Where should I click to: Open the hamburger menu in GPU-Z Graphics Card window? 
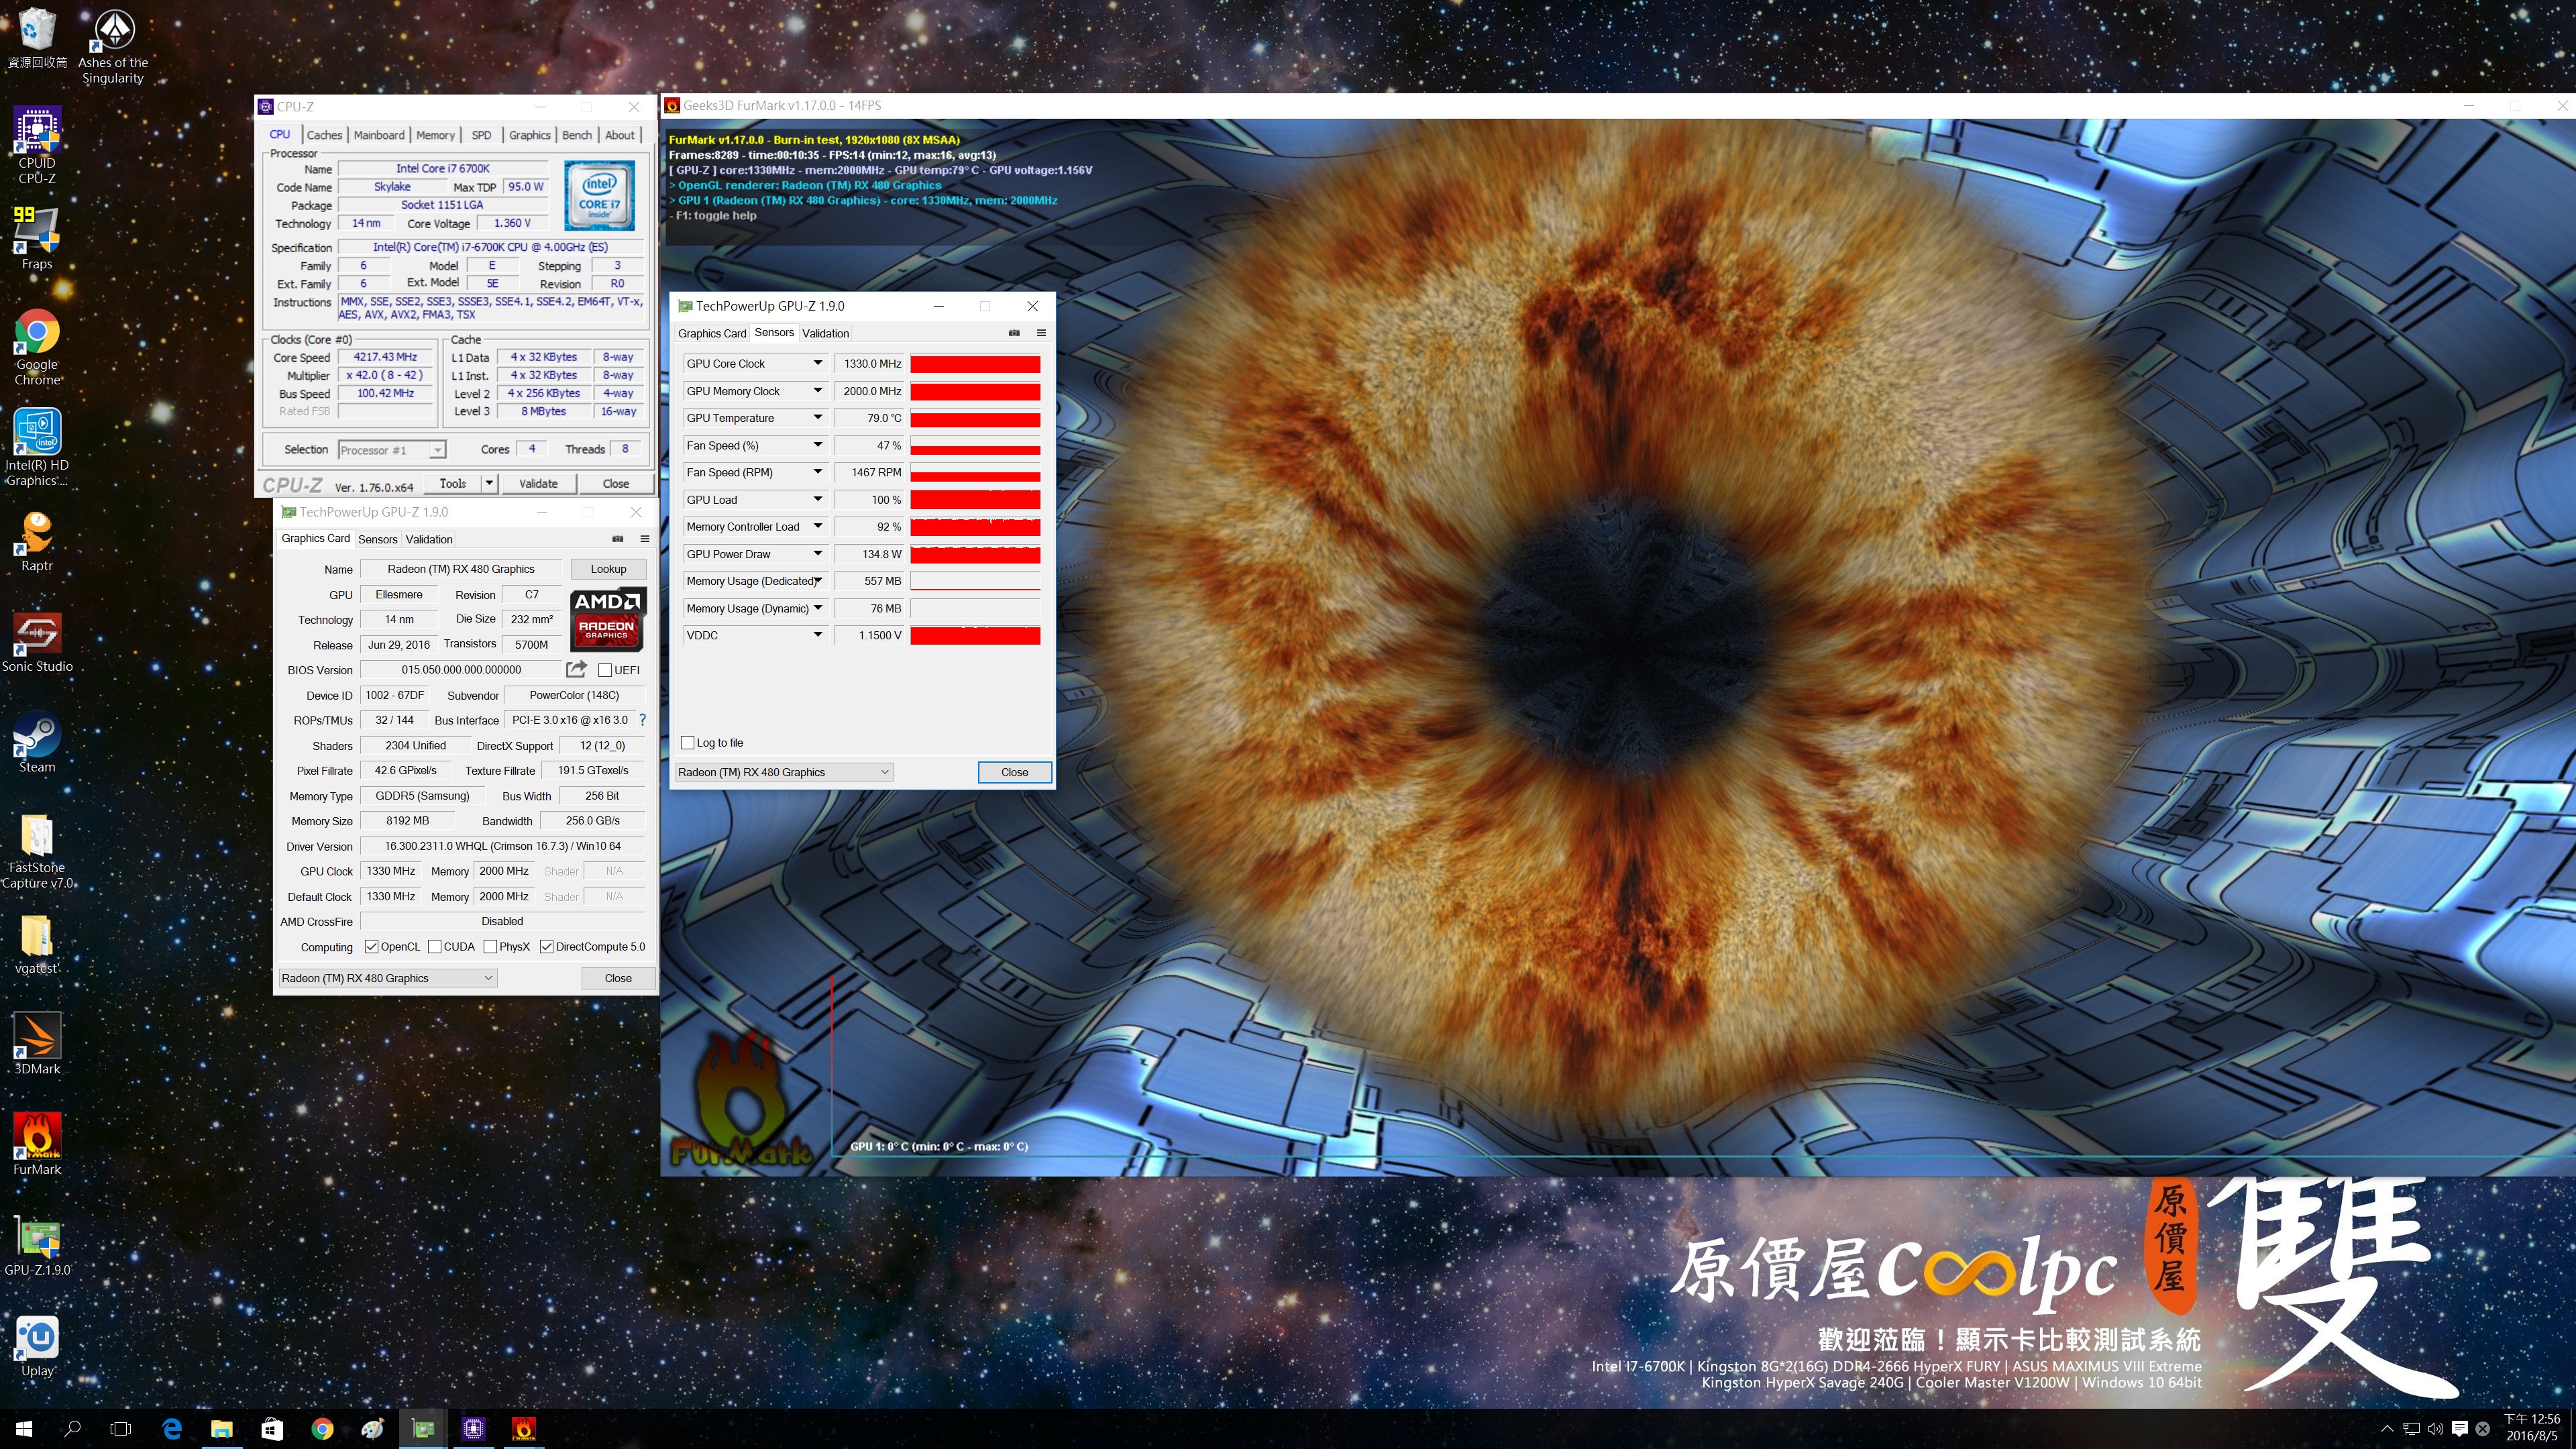click(645, 539)
